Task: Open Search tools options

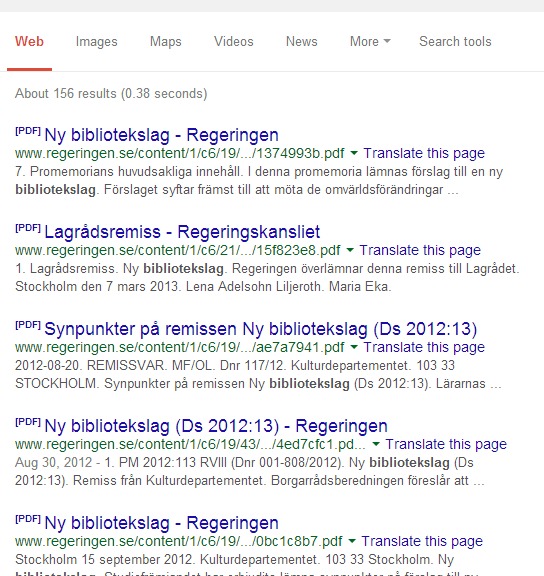Action: pos(455,42)
